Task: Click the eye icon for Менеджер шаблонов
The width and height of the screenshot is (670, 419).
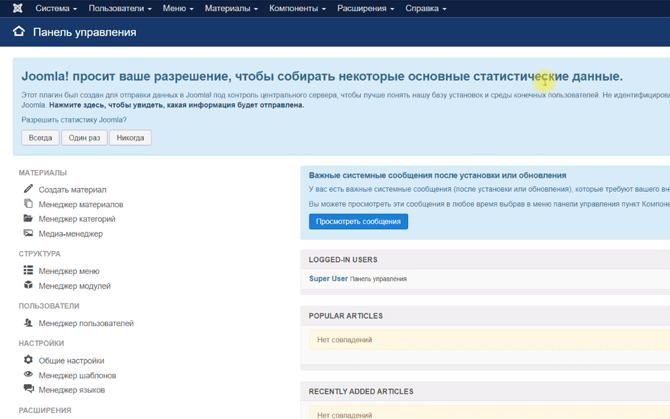Action: pos(28,375)
